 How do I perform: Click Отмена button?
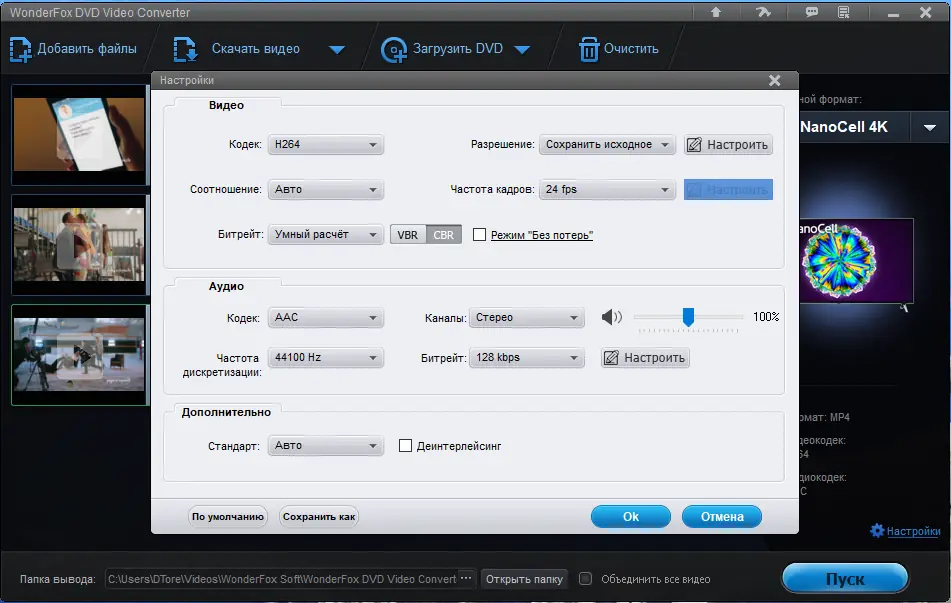click(x=722, y=516)
